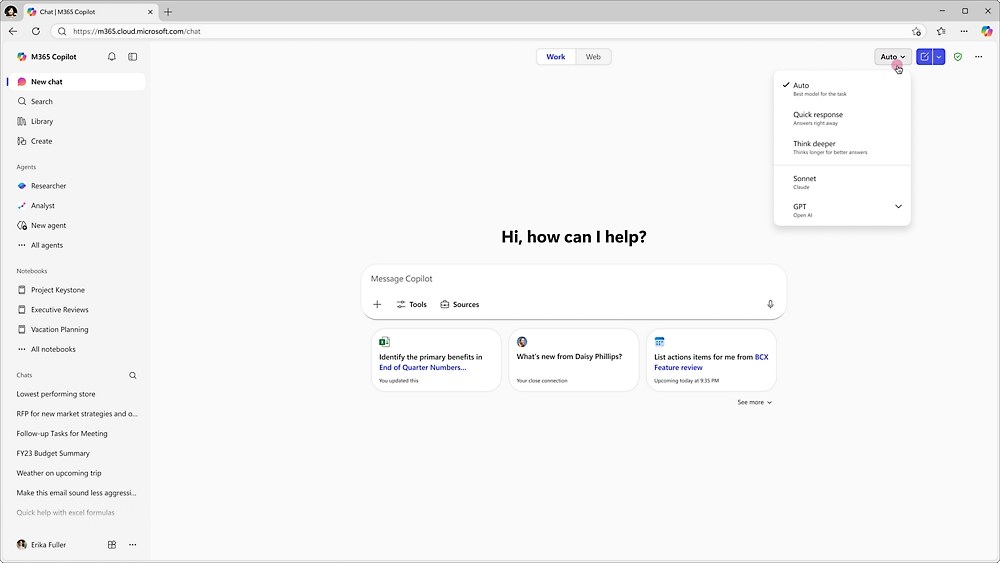Switch to Web tab
The image size is (1000, 563).
click(x=593, y=57)
